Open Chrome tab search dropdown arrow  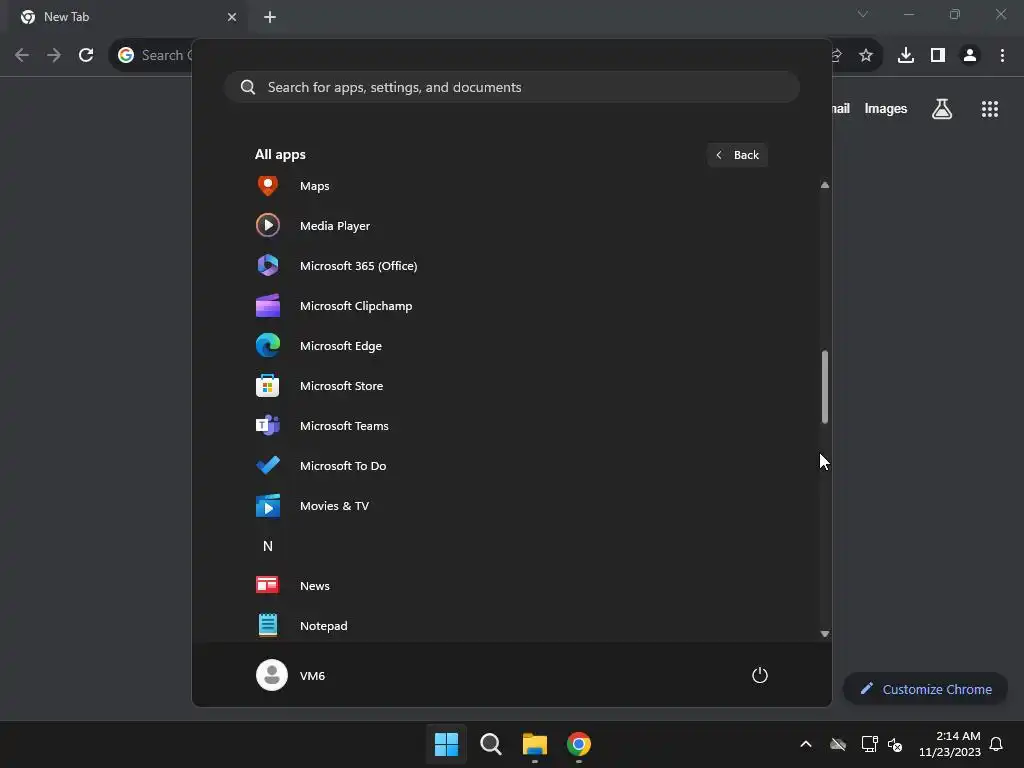click(x=863, y=14)
